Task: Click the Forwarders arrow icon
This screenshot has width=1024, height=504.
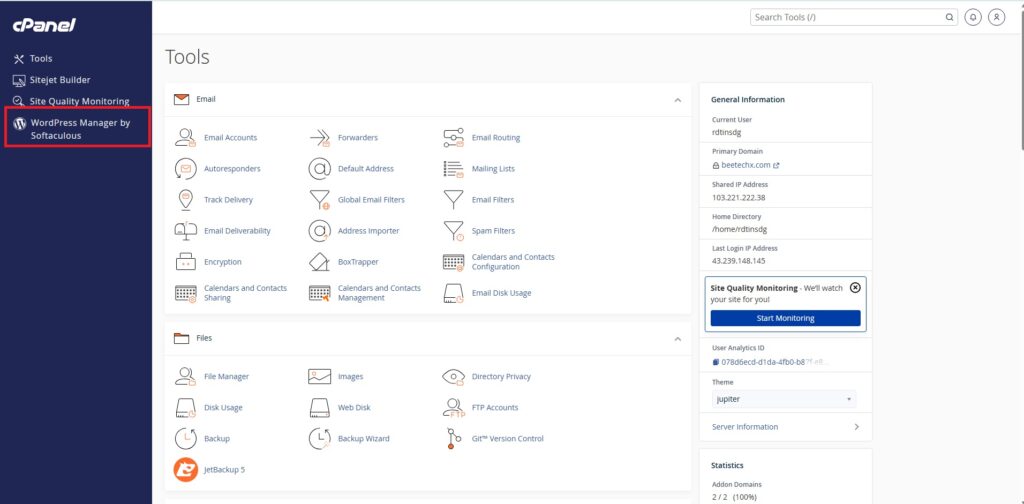Action: click(319, 137)
